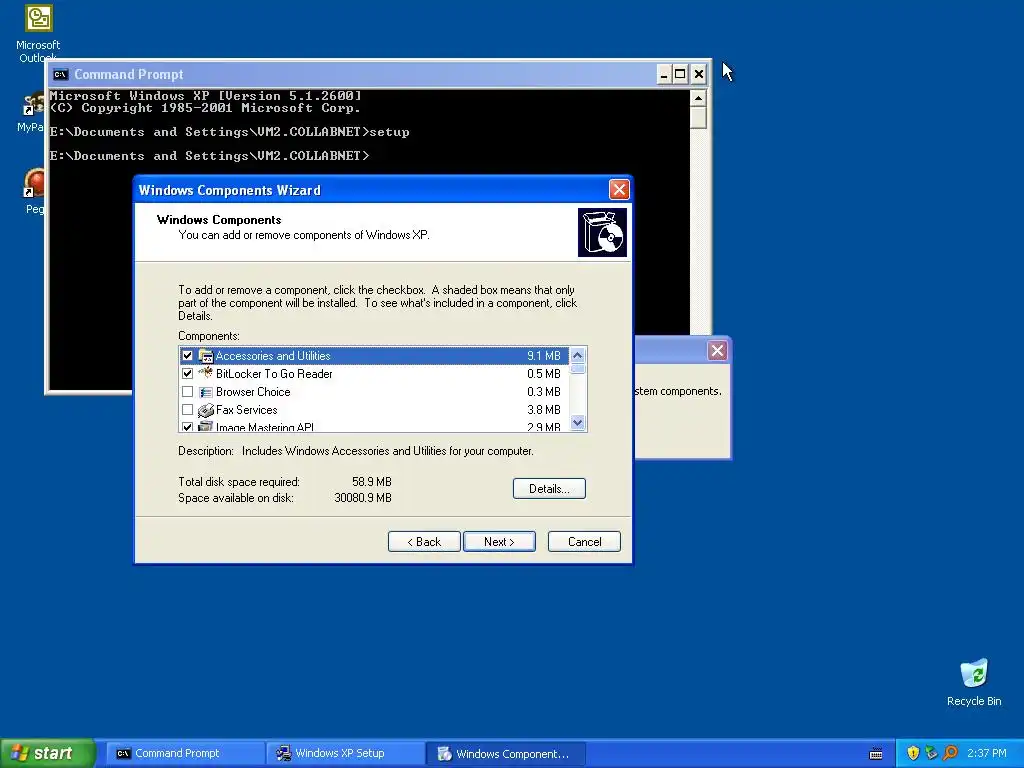The image size is (1024, 768).
Task: Proceed with the Next button
Action: (499, 541)
